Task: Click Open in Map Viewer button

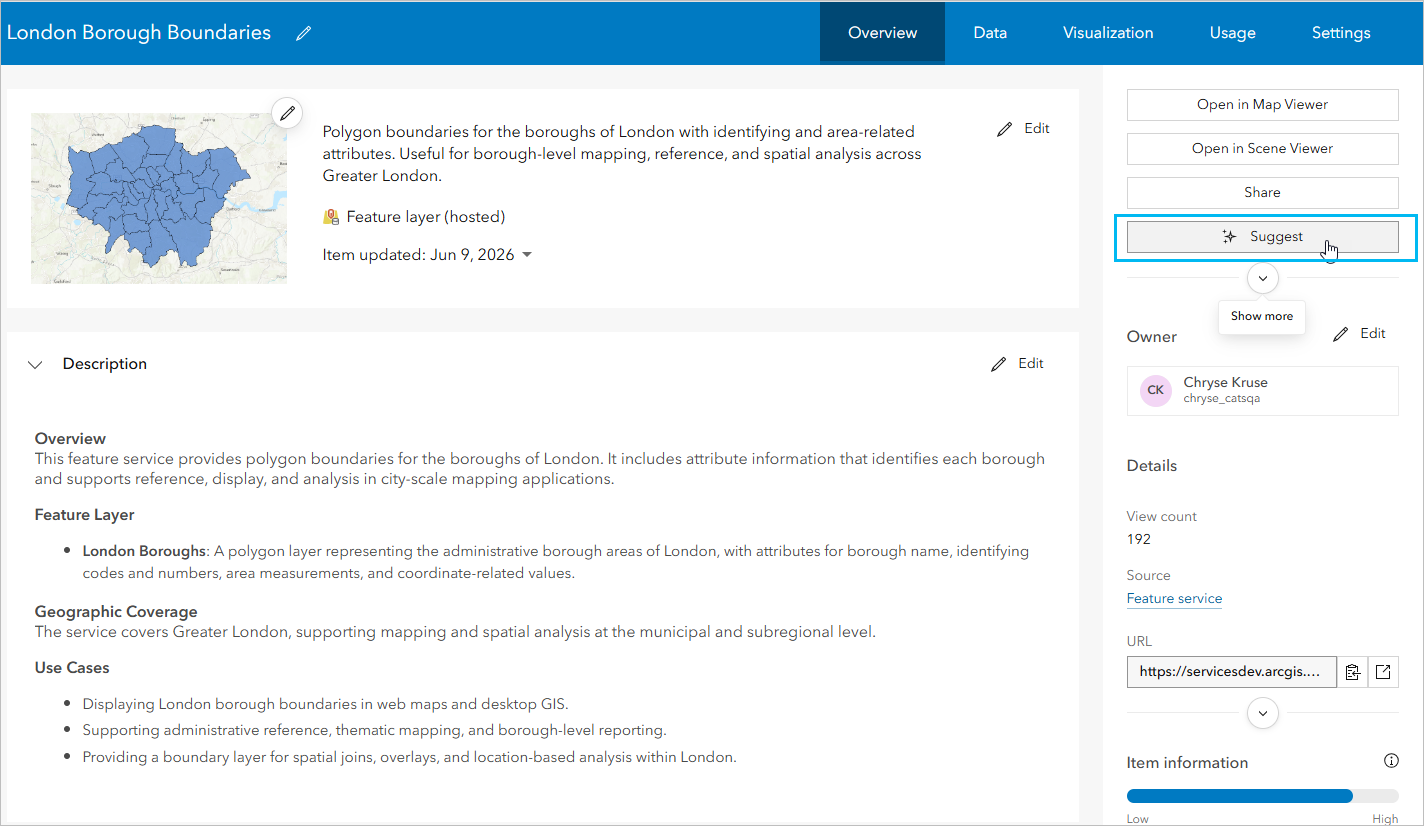Action: (1262, 104)
